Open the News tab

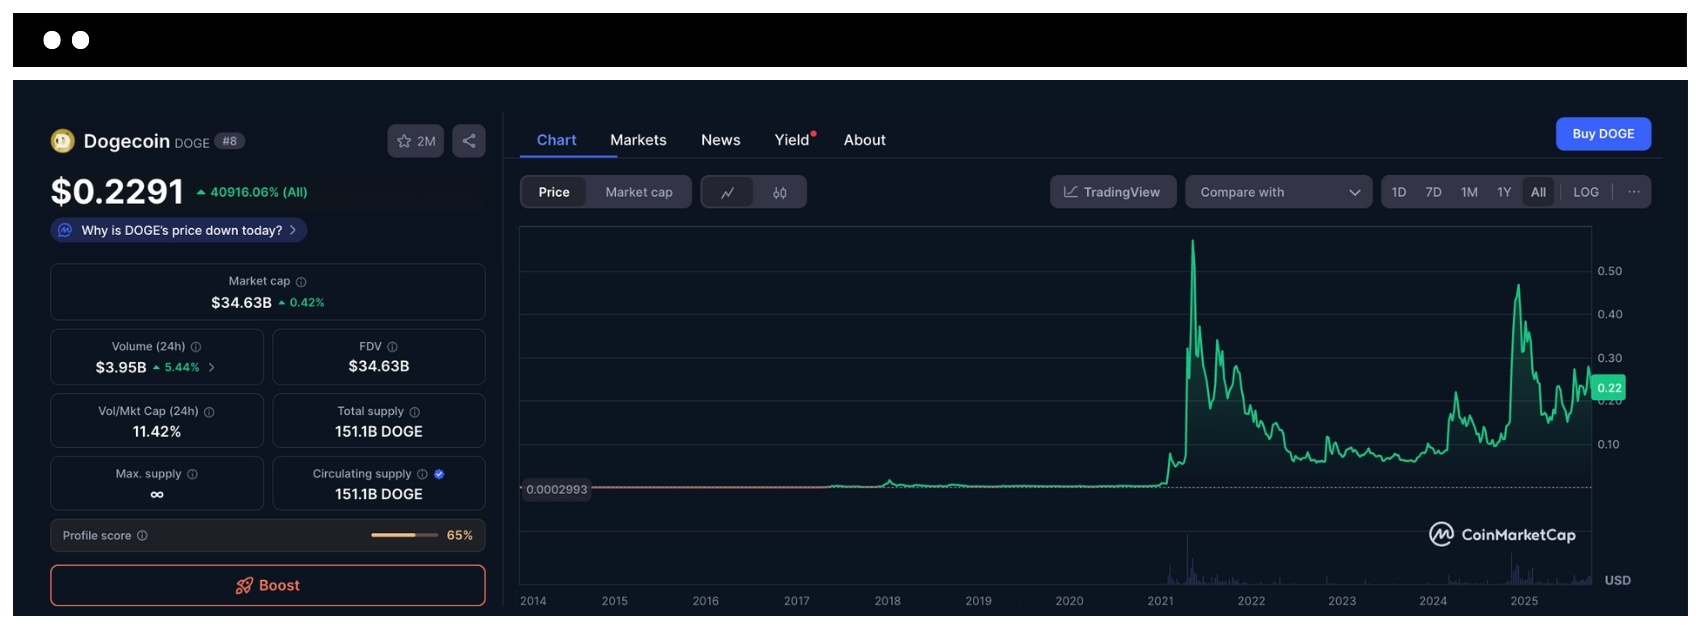[x=721, y=140]
